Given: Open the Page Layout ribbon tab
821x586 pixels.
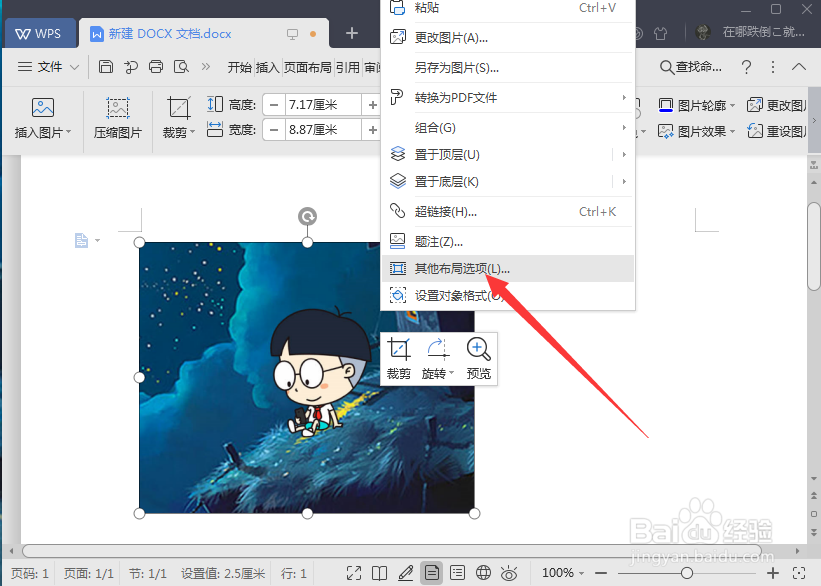Looking at the screenshot, I should (x=308, y=67).
